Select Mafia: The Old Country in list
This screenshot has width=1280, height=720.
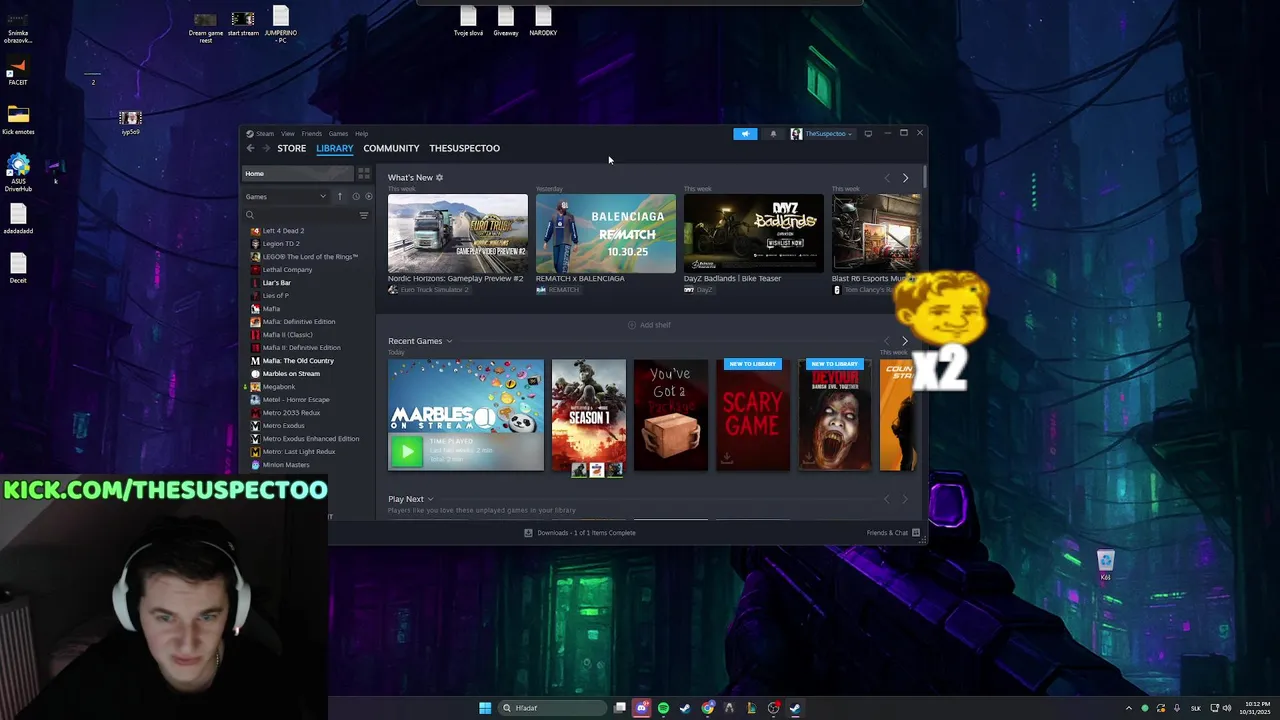[298, 361]
